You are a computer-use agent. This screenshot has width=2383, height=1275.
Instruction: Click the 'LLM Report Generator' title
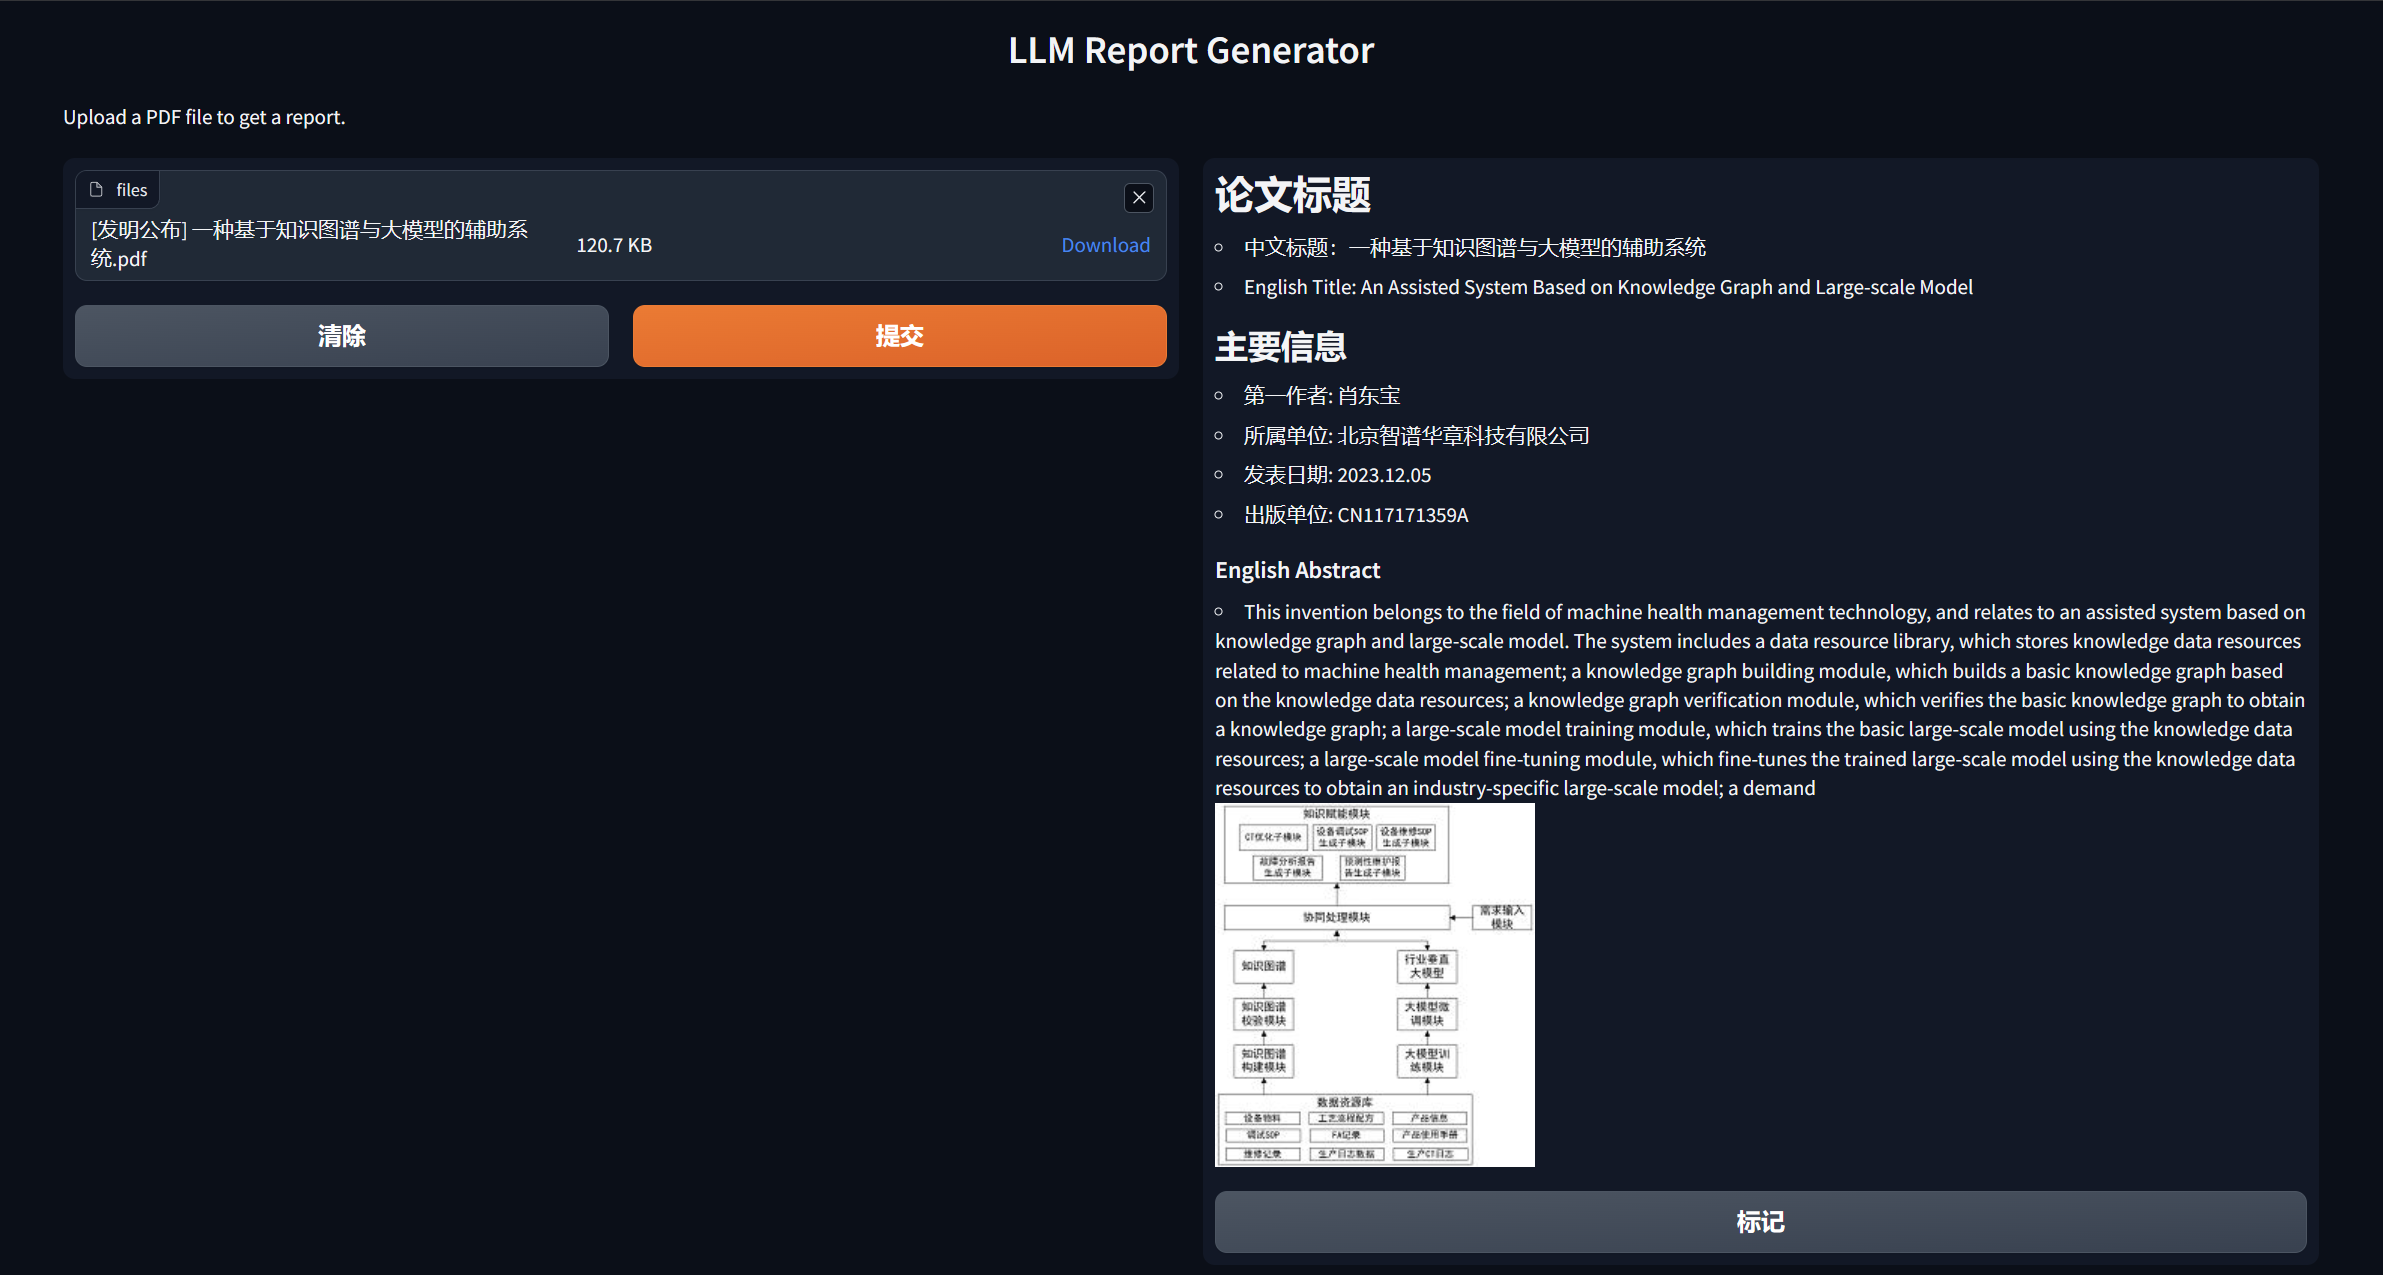tap(1191, 50)
